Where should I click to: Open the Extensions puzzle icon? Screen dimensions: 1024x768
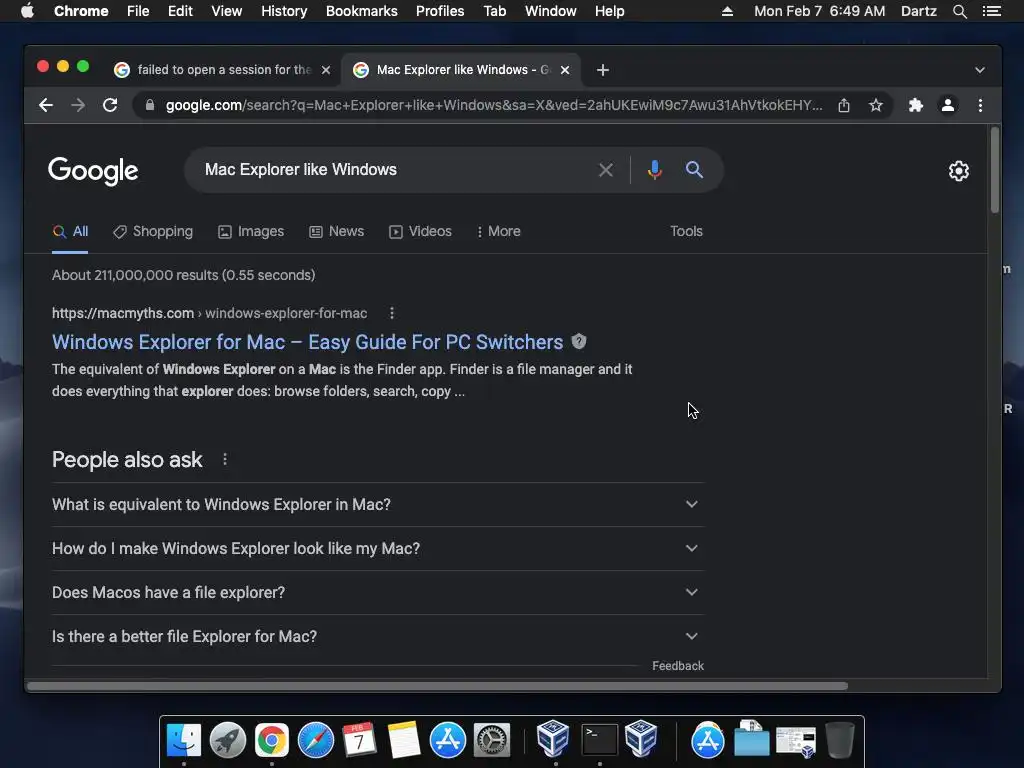[916, 105]
